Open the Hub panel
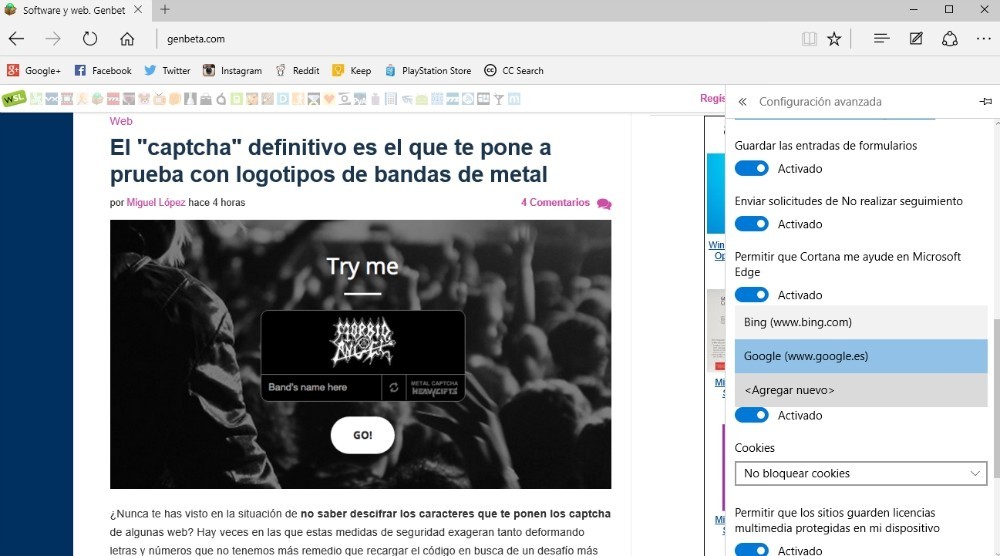 coord(881,39)
